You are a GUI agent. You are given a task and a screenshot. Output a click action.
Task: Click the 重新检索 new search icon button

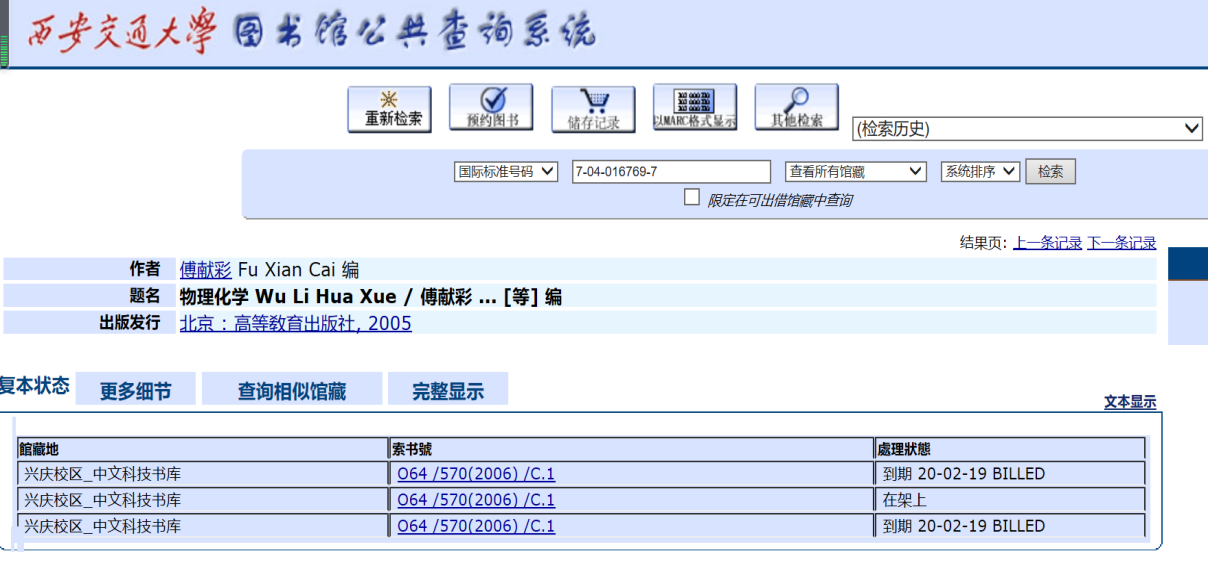coord(390,109)
